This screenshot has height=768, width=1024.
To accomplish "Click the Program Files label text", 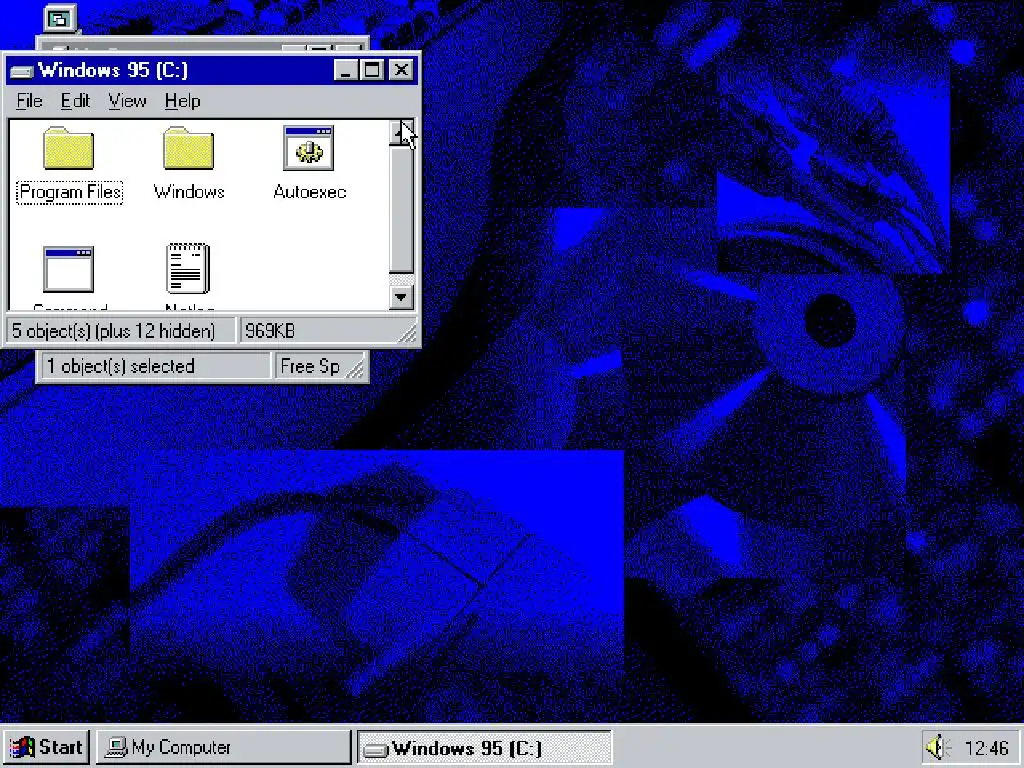I will click(x=70, y=192).
